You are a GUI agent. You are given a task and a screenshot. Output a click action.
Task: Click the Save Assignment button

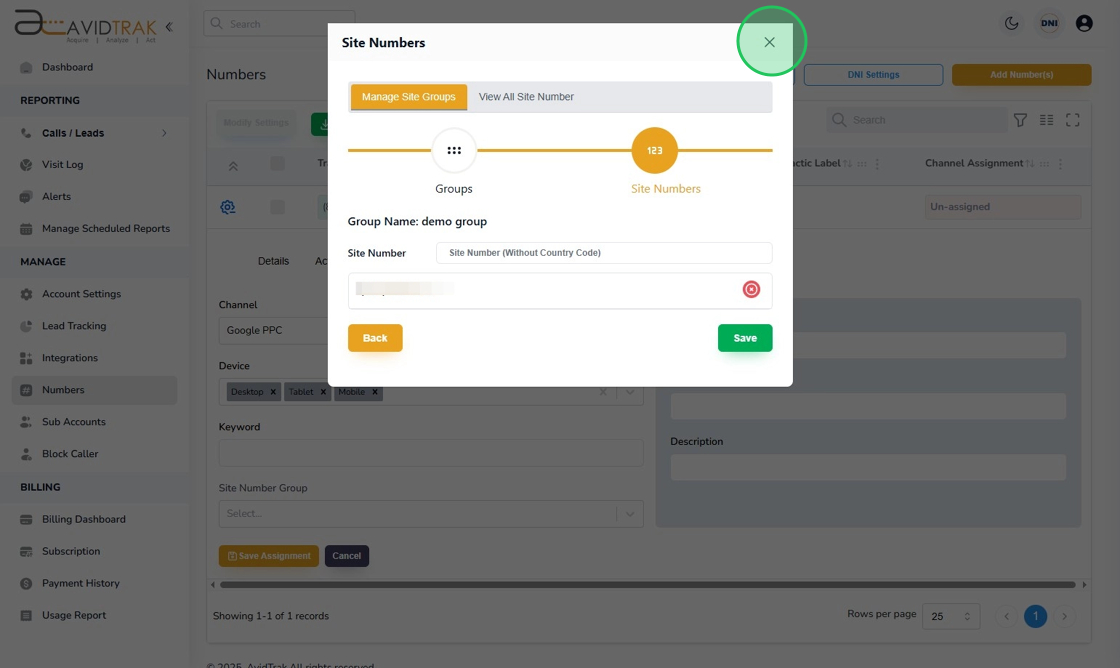(x=269, y=556)
